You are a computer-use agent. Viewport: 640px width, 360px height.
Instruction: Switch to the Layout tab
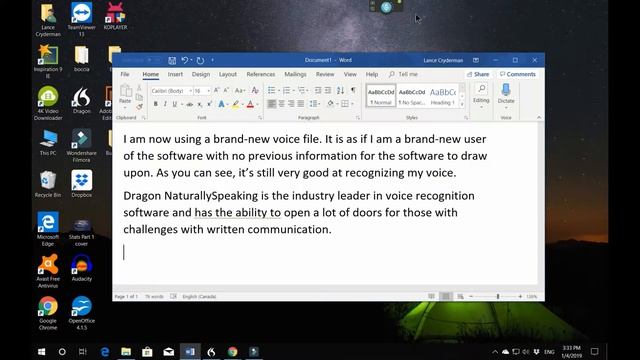pos(228,74)
